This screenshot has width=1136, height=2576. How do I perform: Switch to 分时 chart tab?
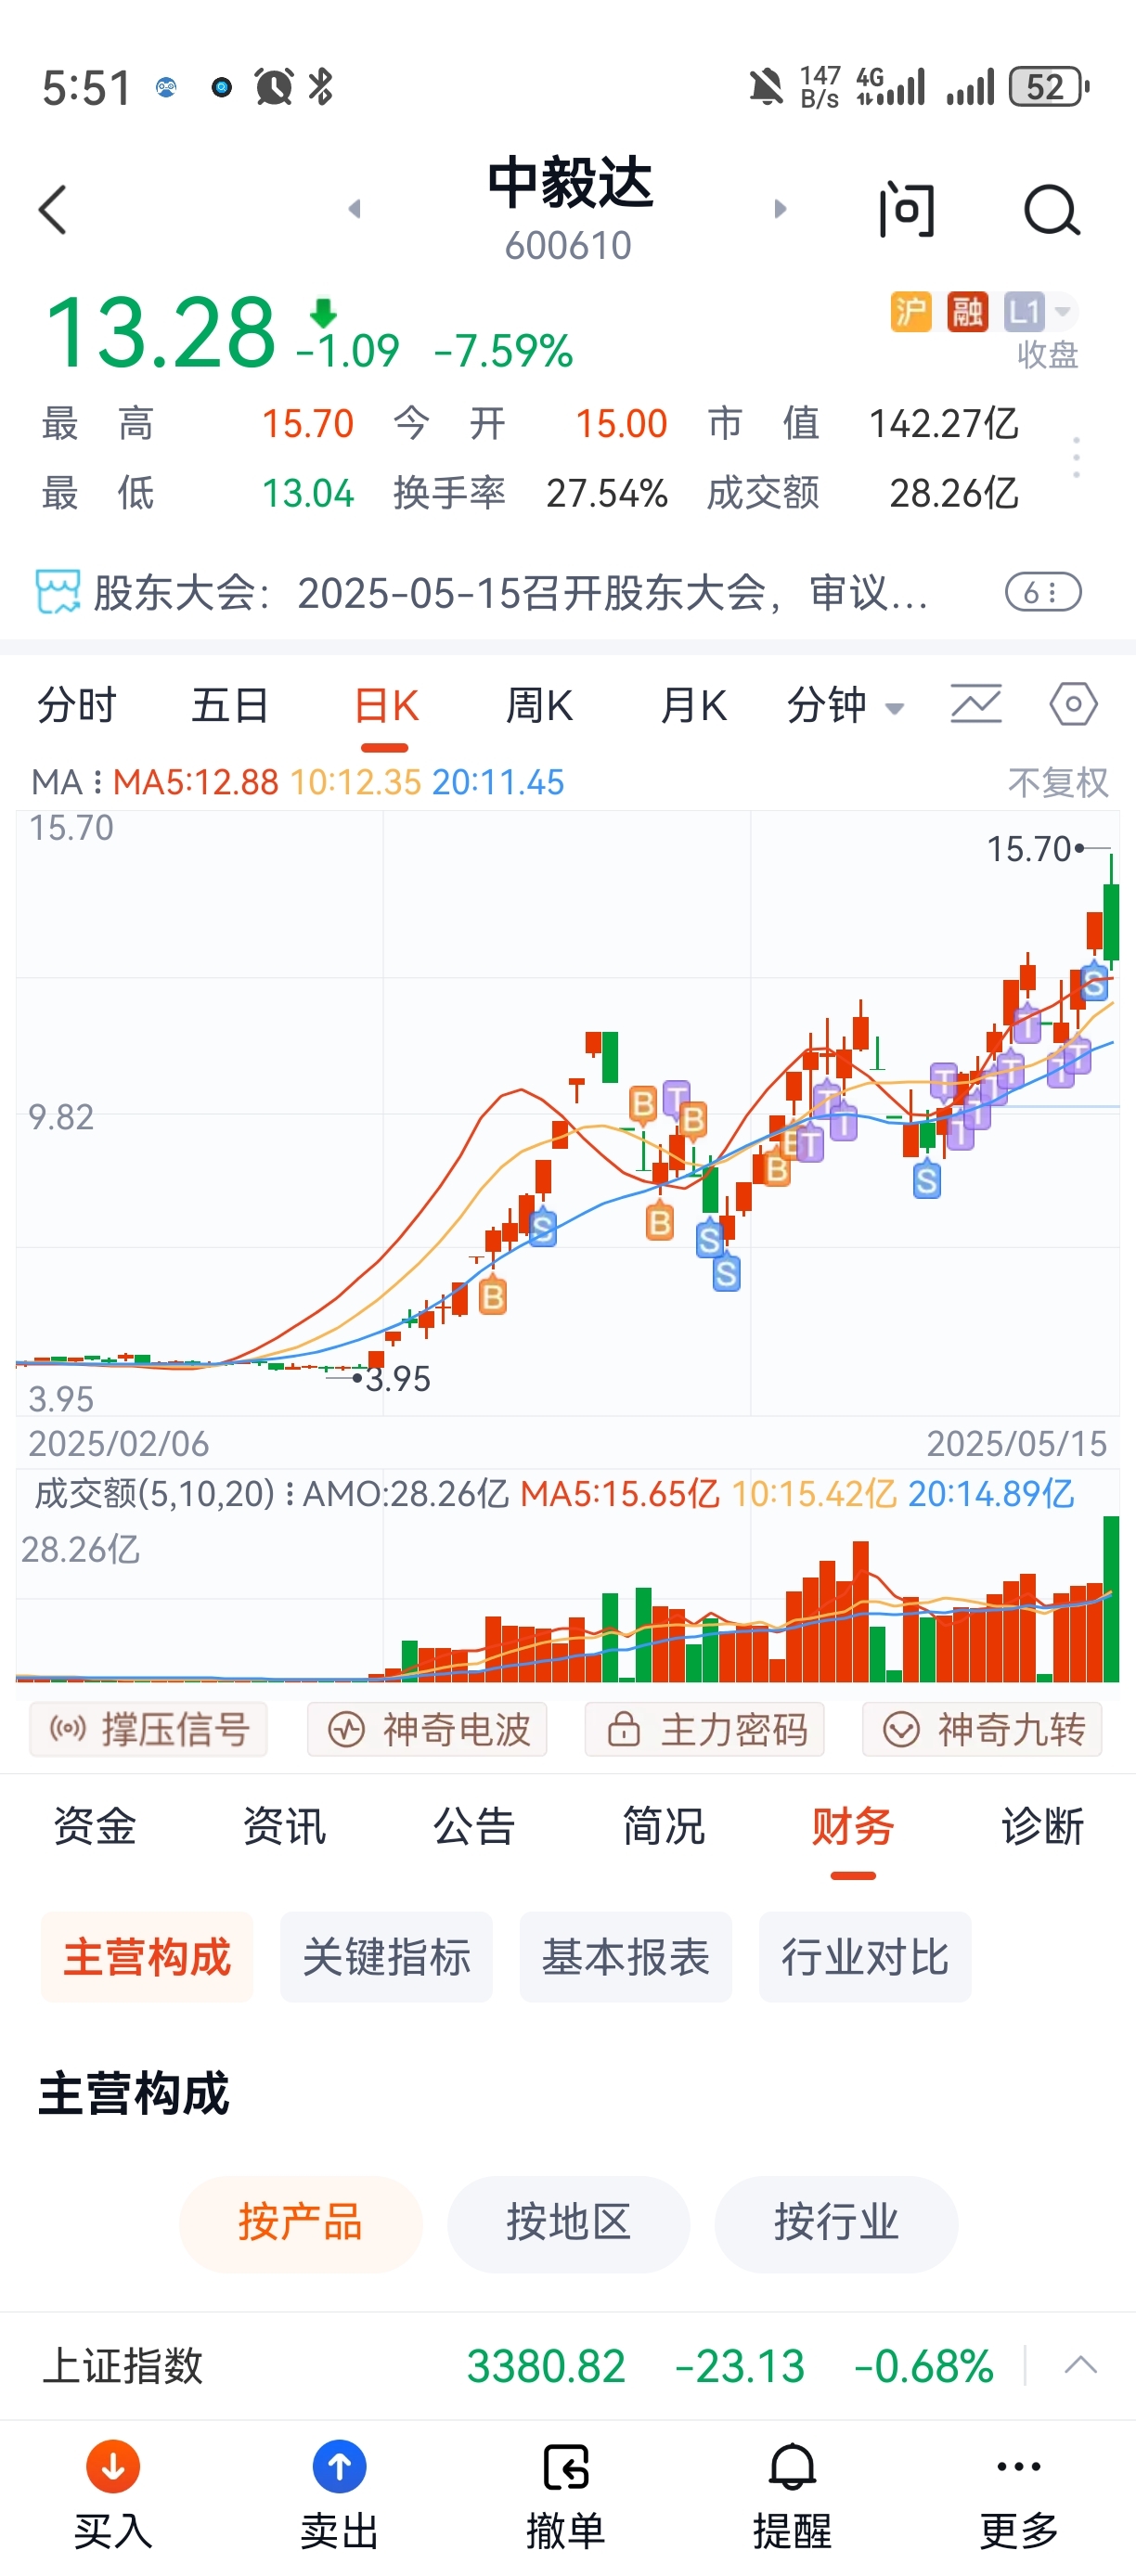[77, 706]
